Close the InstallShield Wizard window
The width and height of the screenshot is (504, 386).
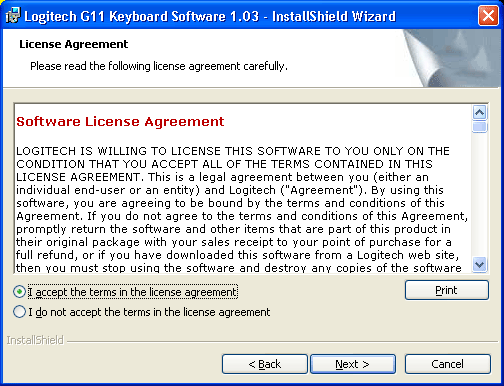coord(488,16)
